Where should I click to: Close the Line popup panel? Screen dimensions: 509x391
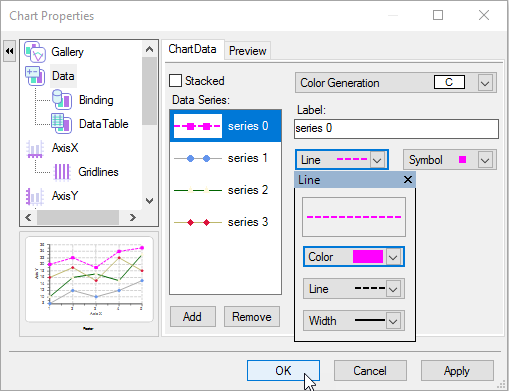(408, 180)
